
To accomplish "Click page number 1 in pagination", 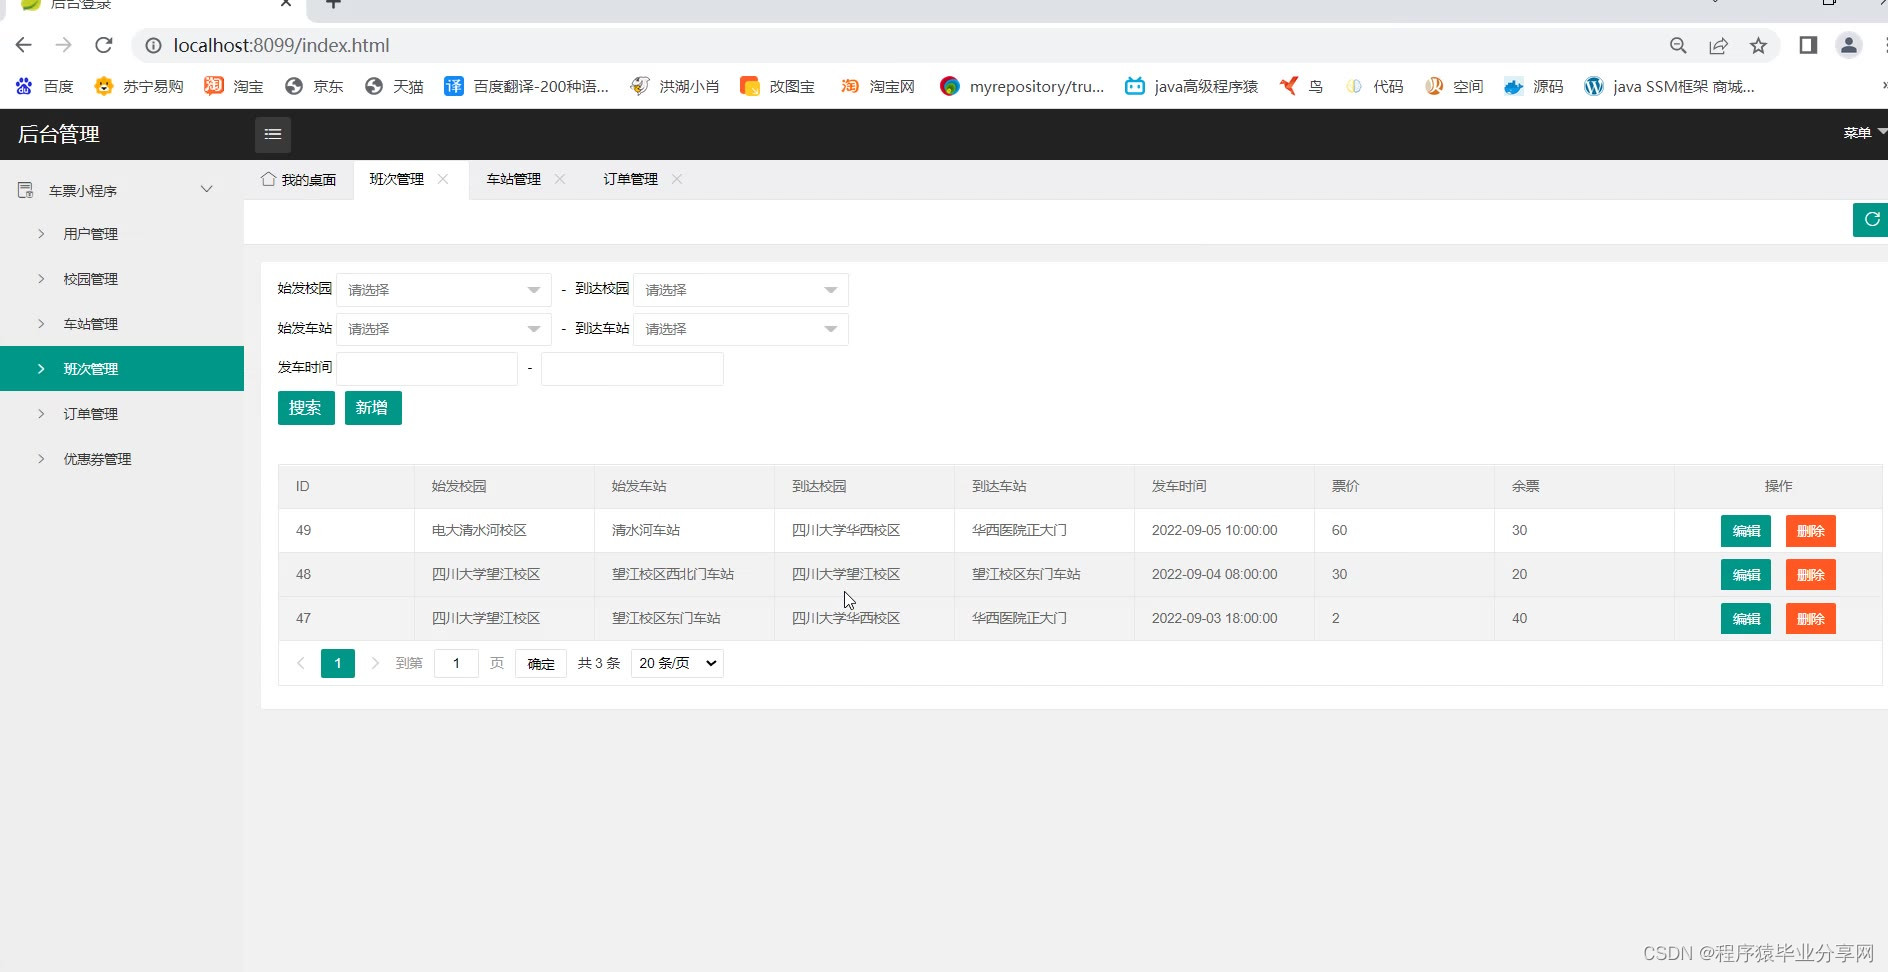I will (x=338, y=663).
